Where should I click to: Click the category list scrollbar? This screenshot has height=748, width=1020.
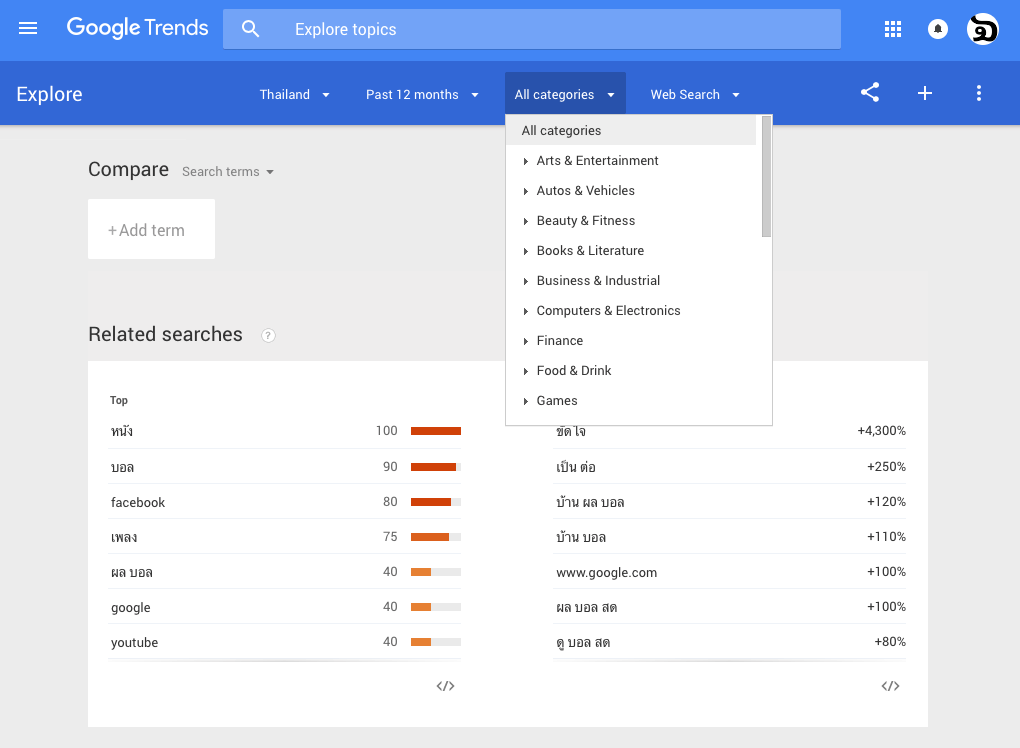pyautogui.click(x=766, y=176)
